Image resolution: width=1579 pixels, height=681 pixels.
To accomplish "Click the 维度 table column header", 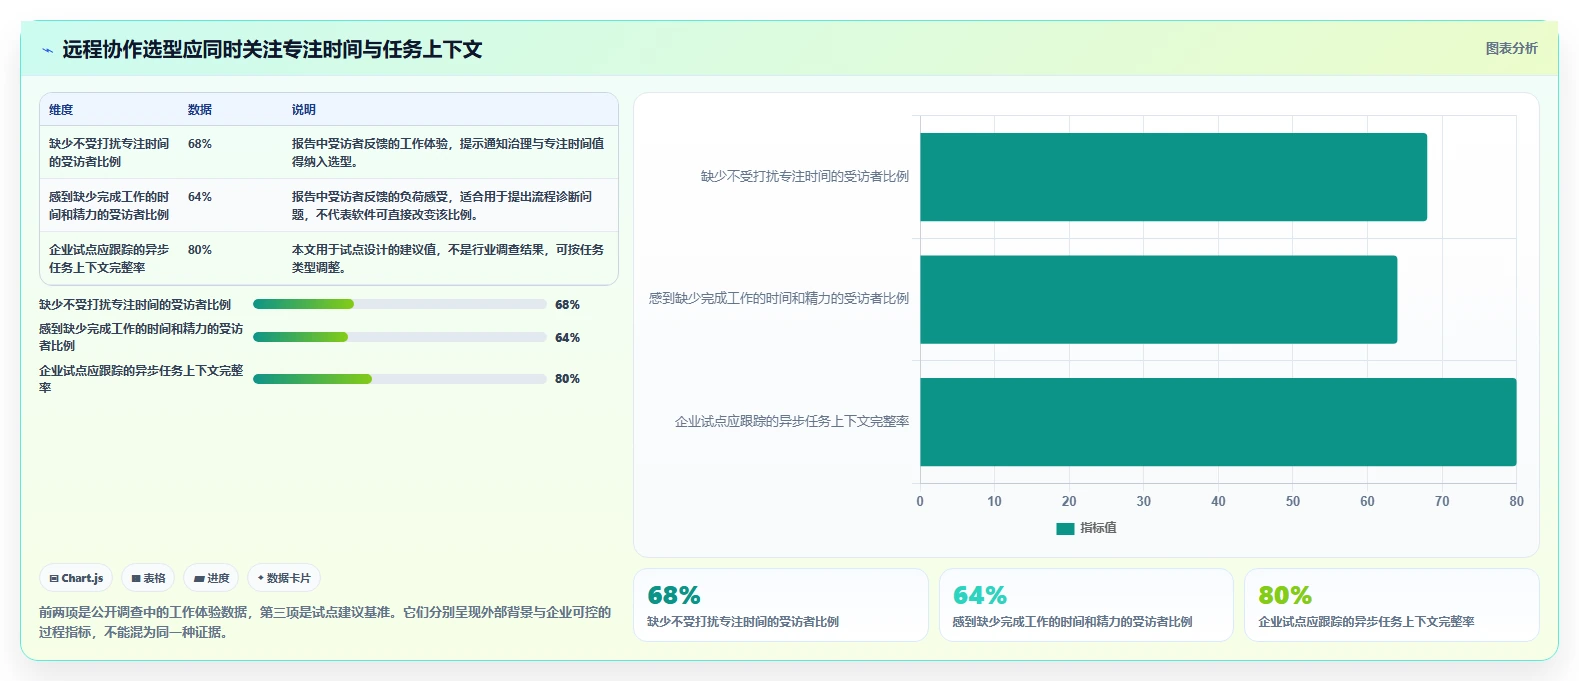I will [61, 110].
